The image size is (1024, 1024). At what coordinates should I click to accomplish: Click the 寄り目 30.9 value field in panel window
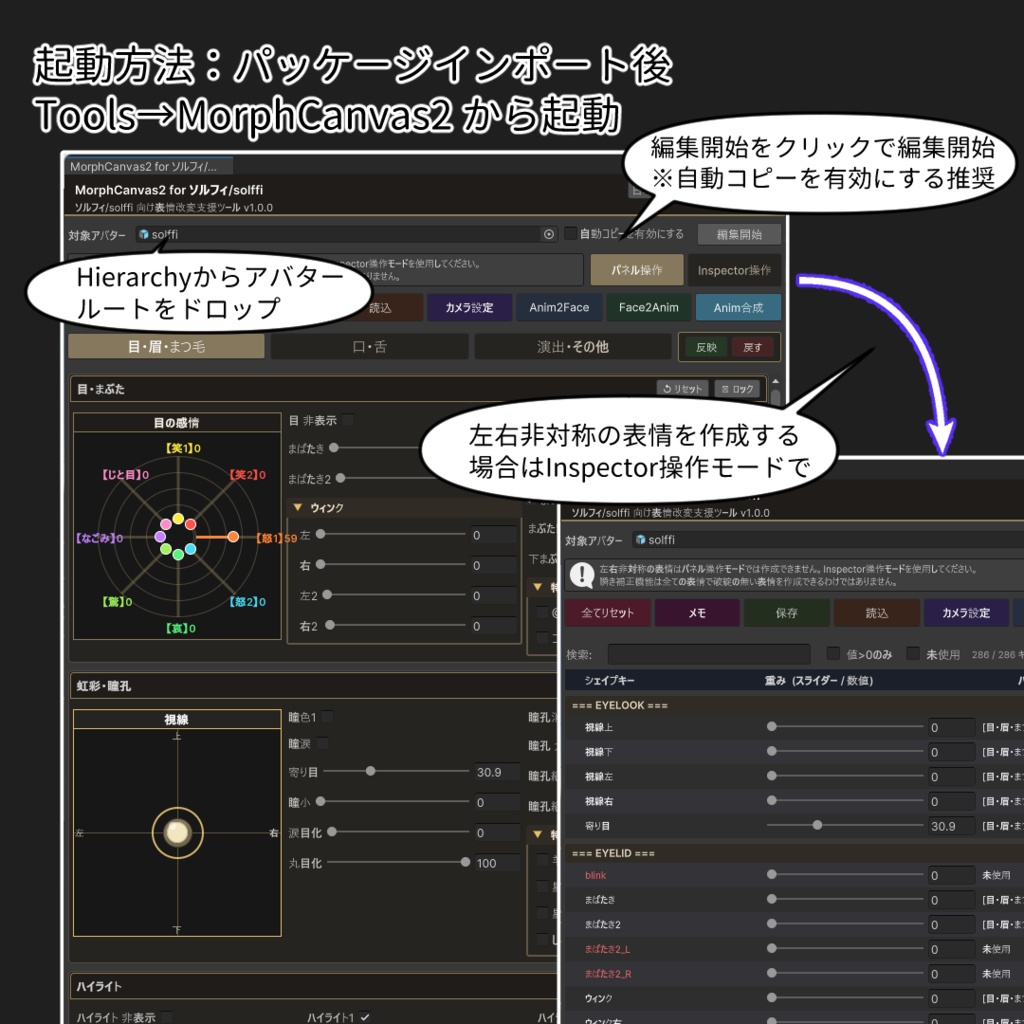(497, 772)
